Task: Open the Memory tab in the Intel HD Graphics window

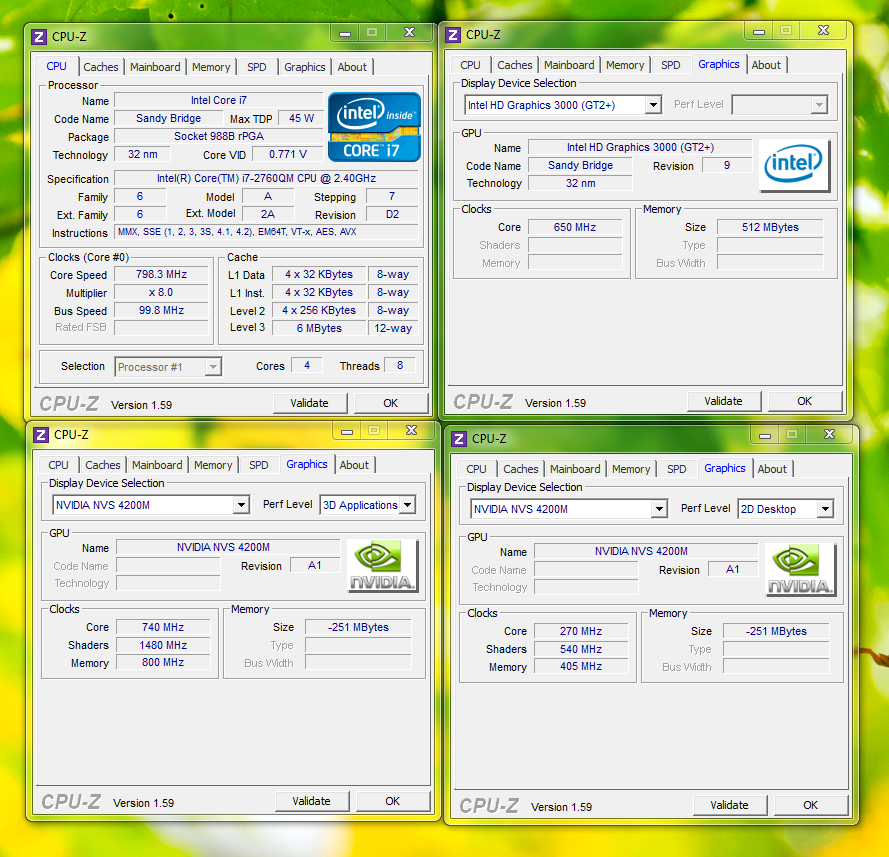Action: (625, 65)
